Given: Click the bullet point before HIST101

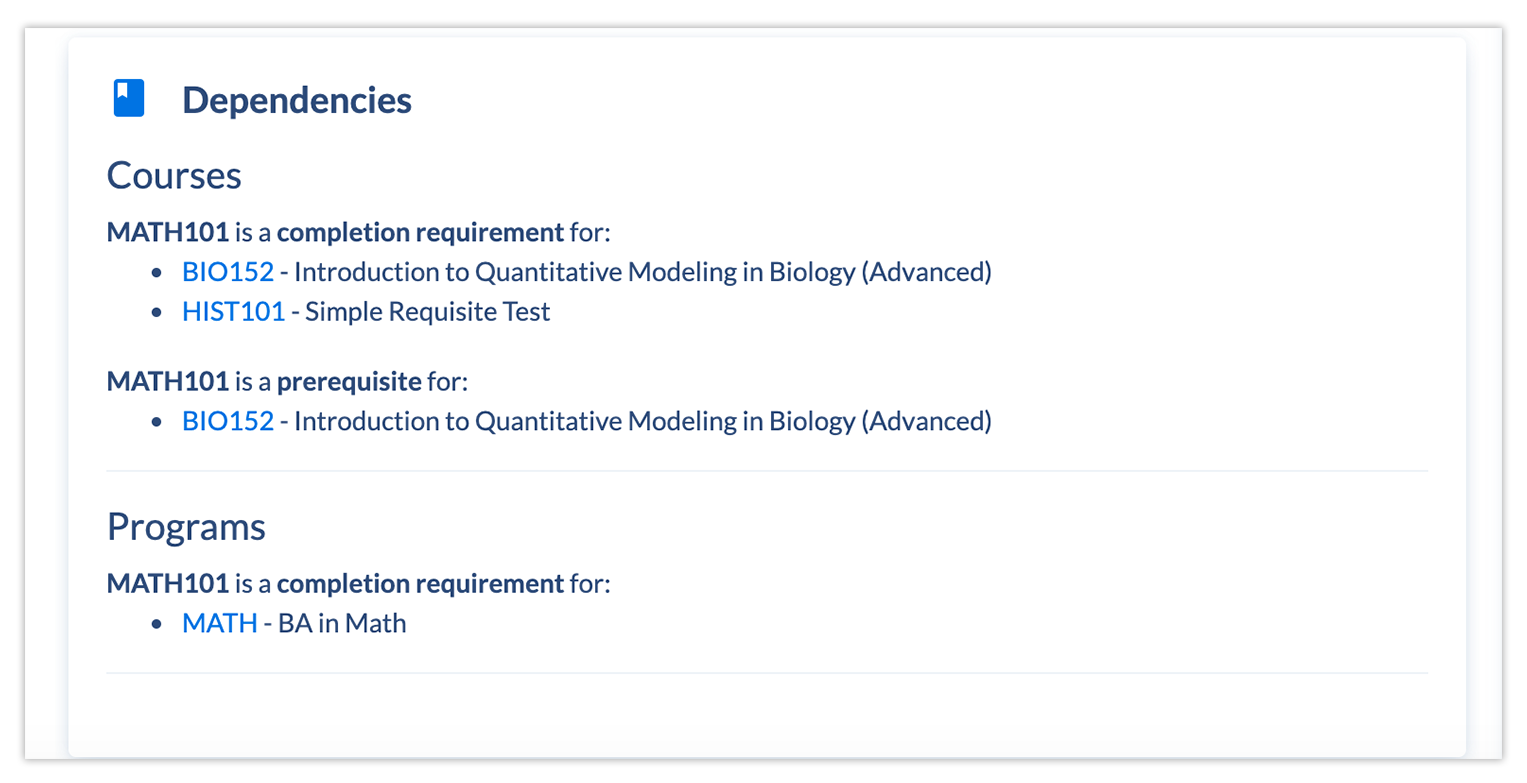Looking at the screenshot, I should pyautogui.click(x=156, y=313).
